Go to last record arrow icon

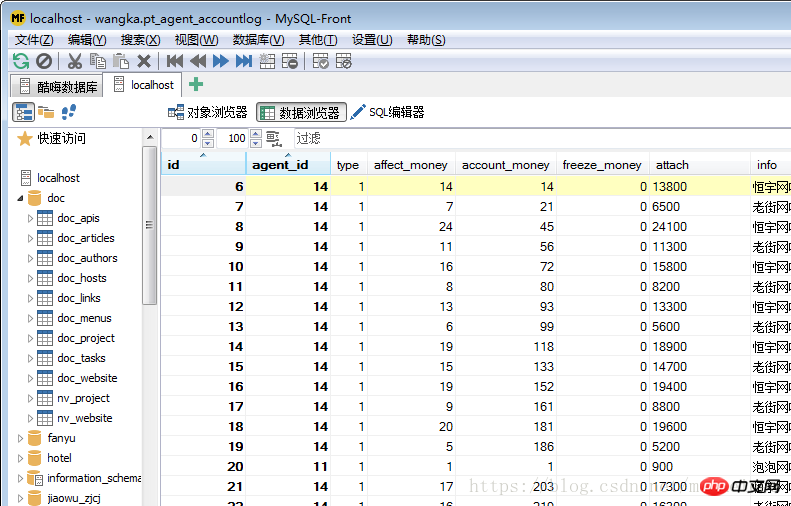click(244, 61)
